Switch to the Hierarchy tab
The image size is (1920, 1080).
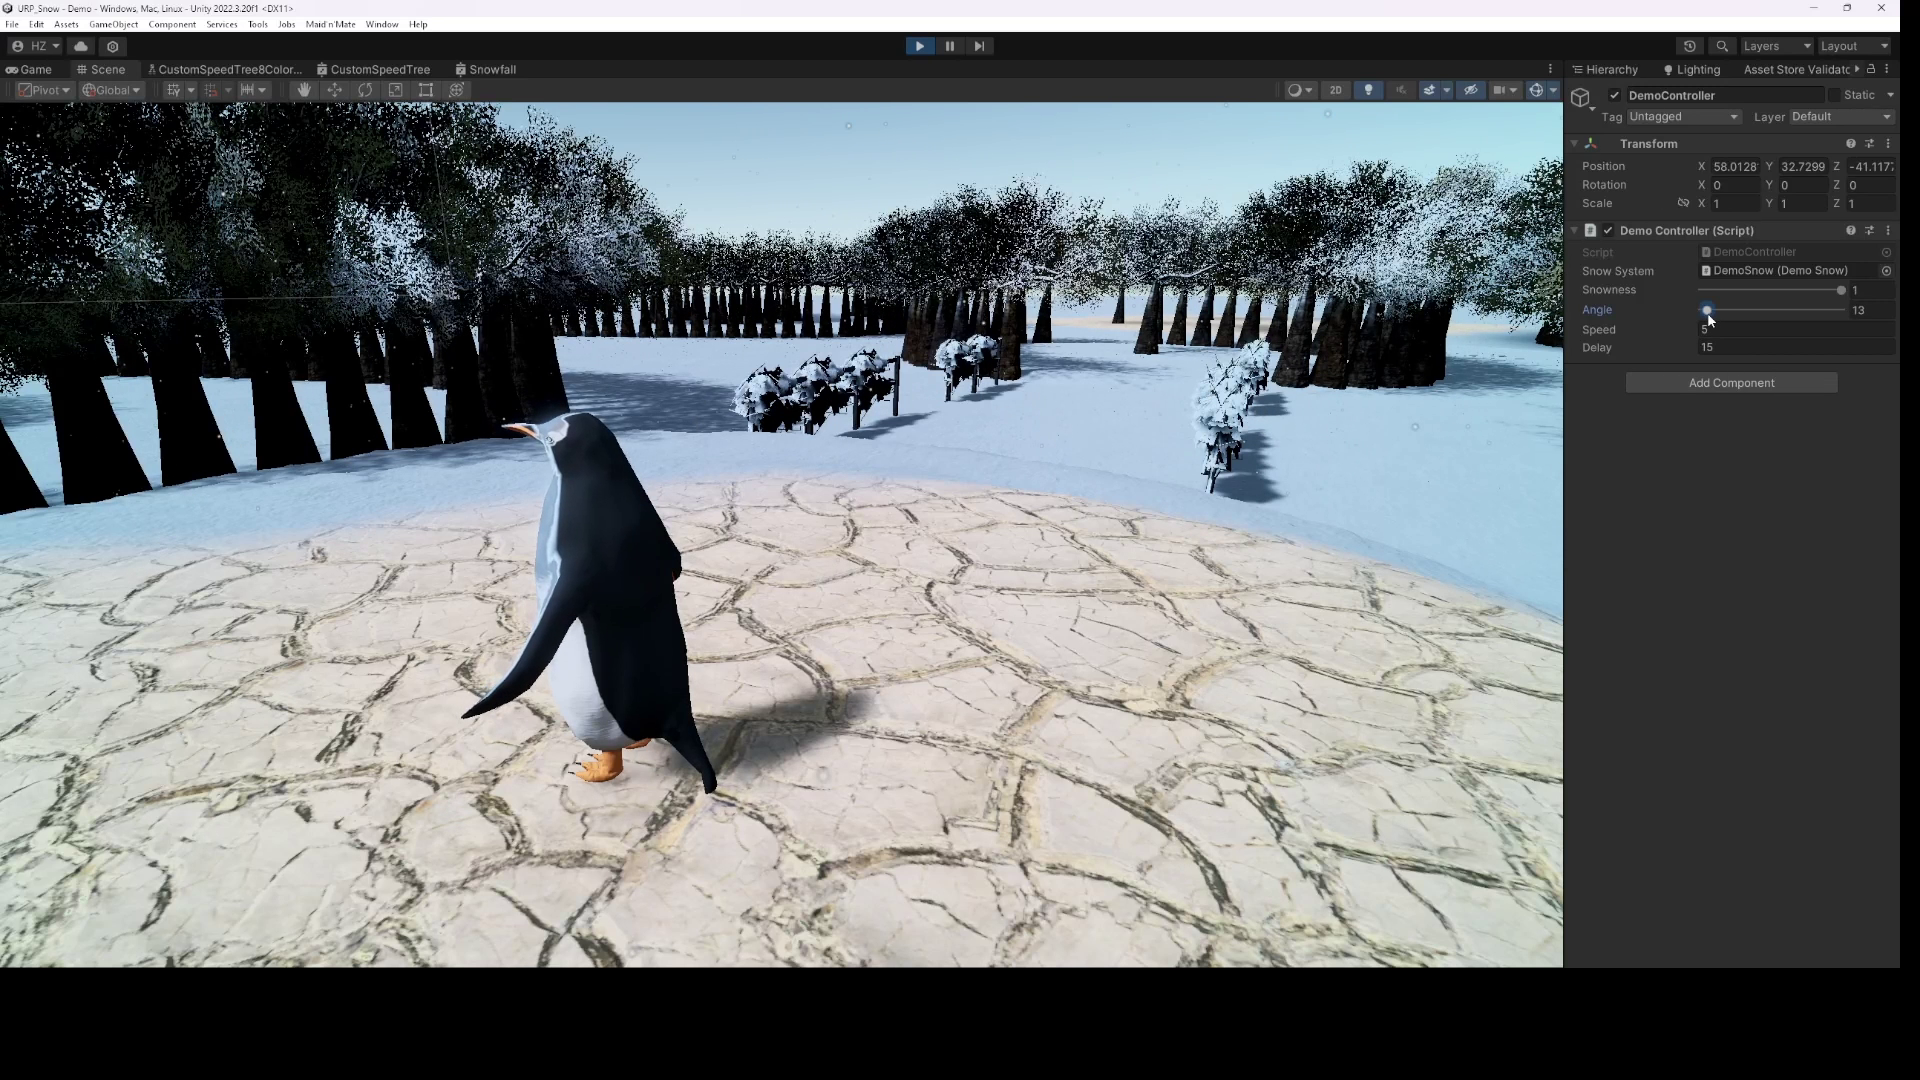[x=1605, y=70]
